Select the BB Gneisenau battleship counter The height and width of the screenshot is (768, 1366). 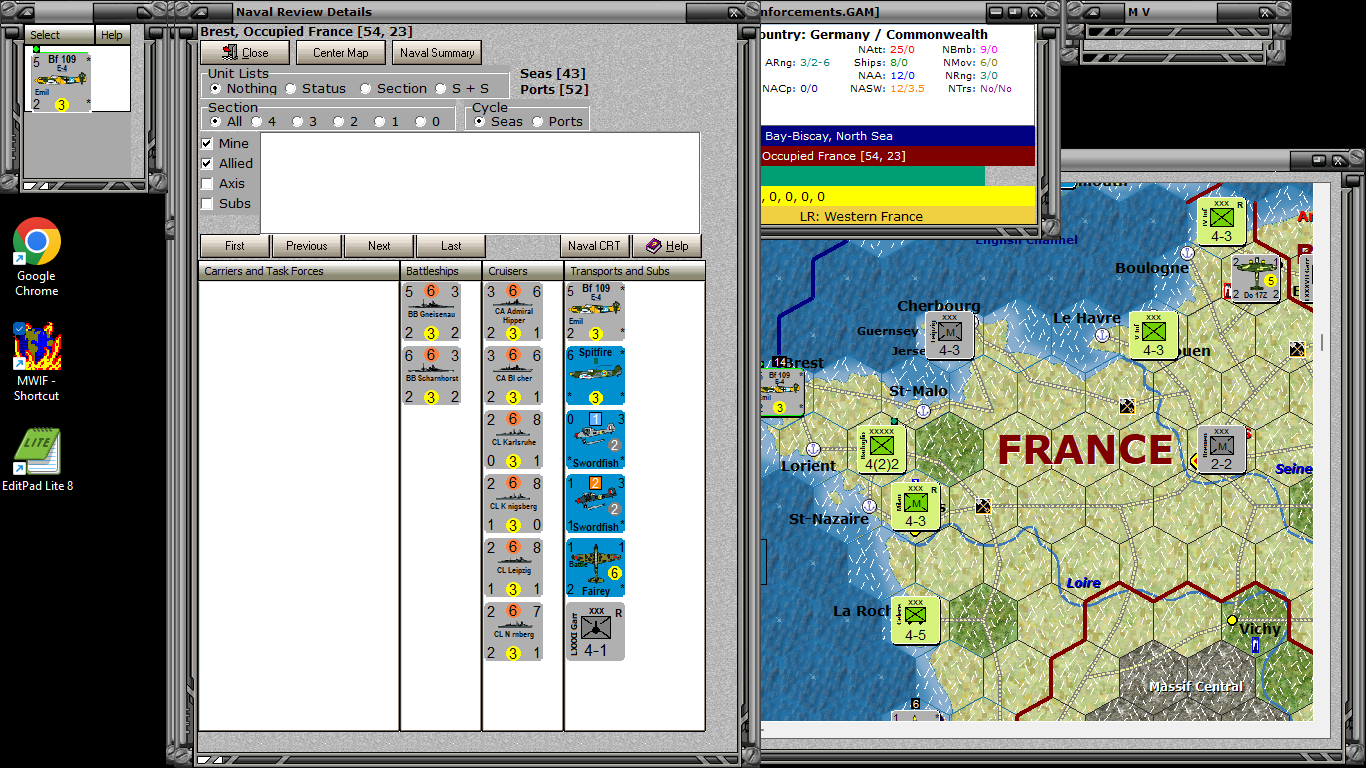pyautogui.click(x=432, y=313)
